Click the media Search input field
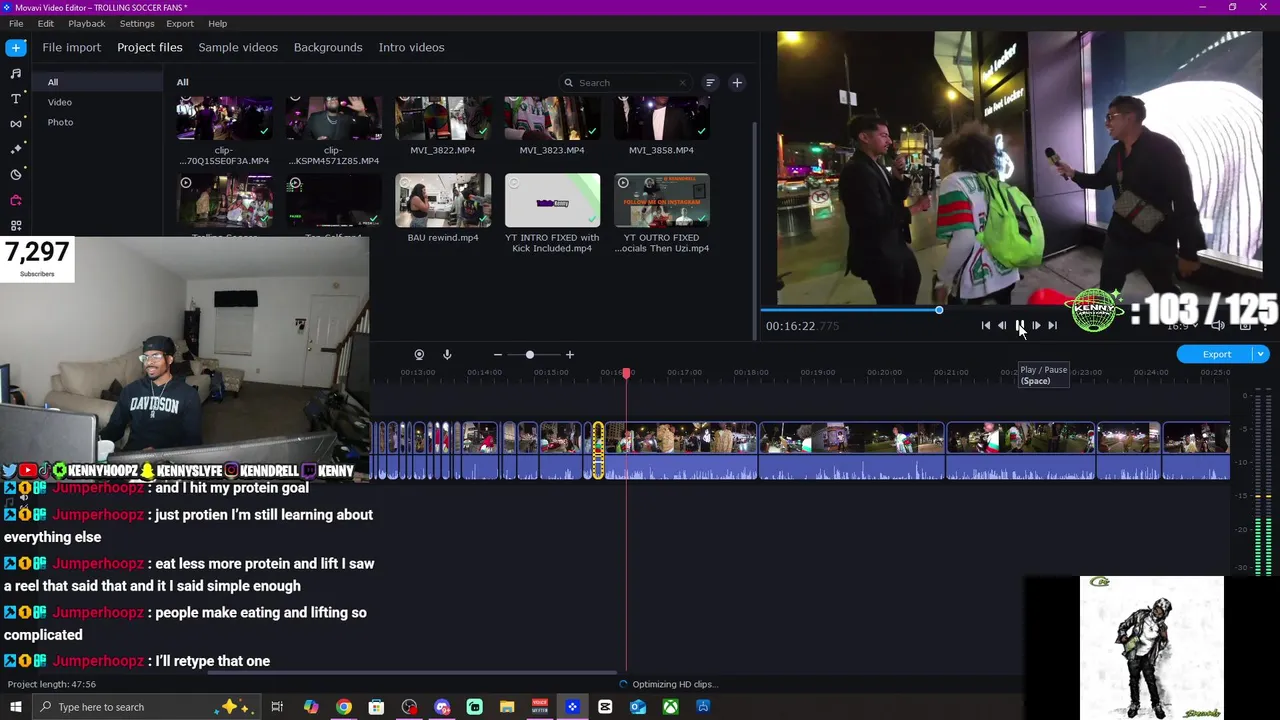 pyautogui.click(x=625, y=83)
